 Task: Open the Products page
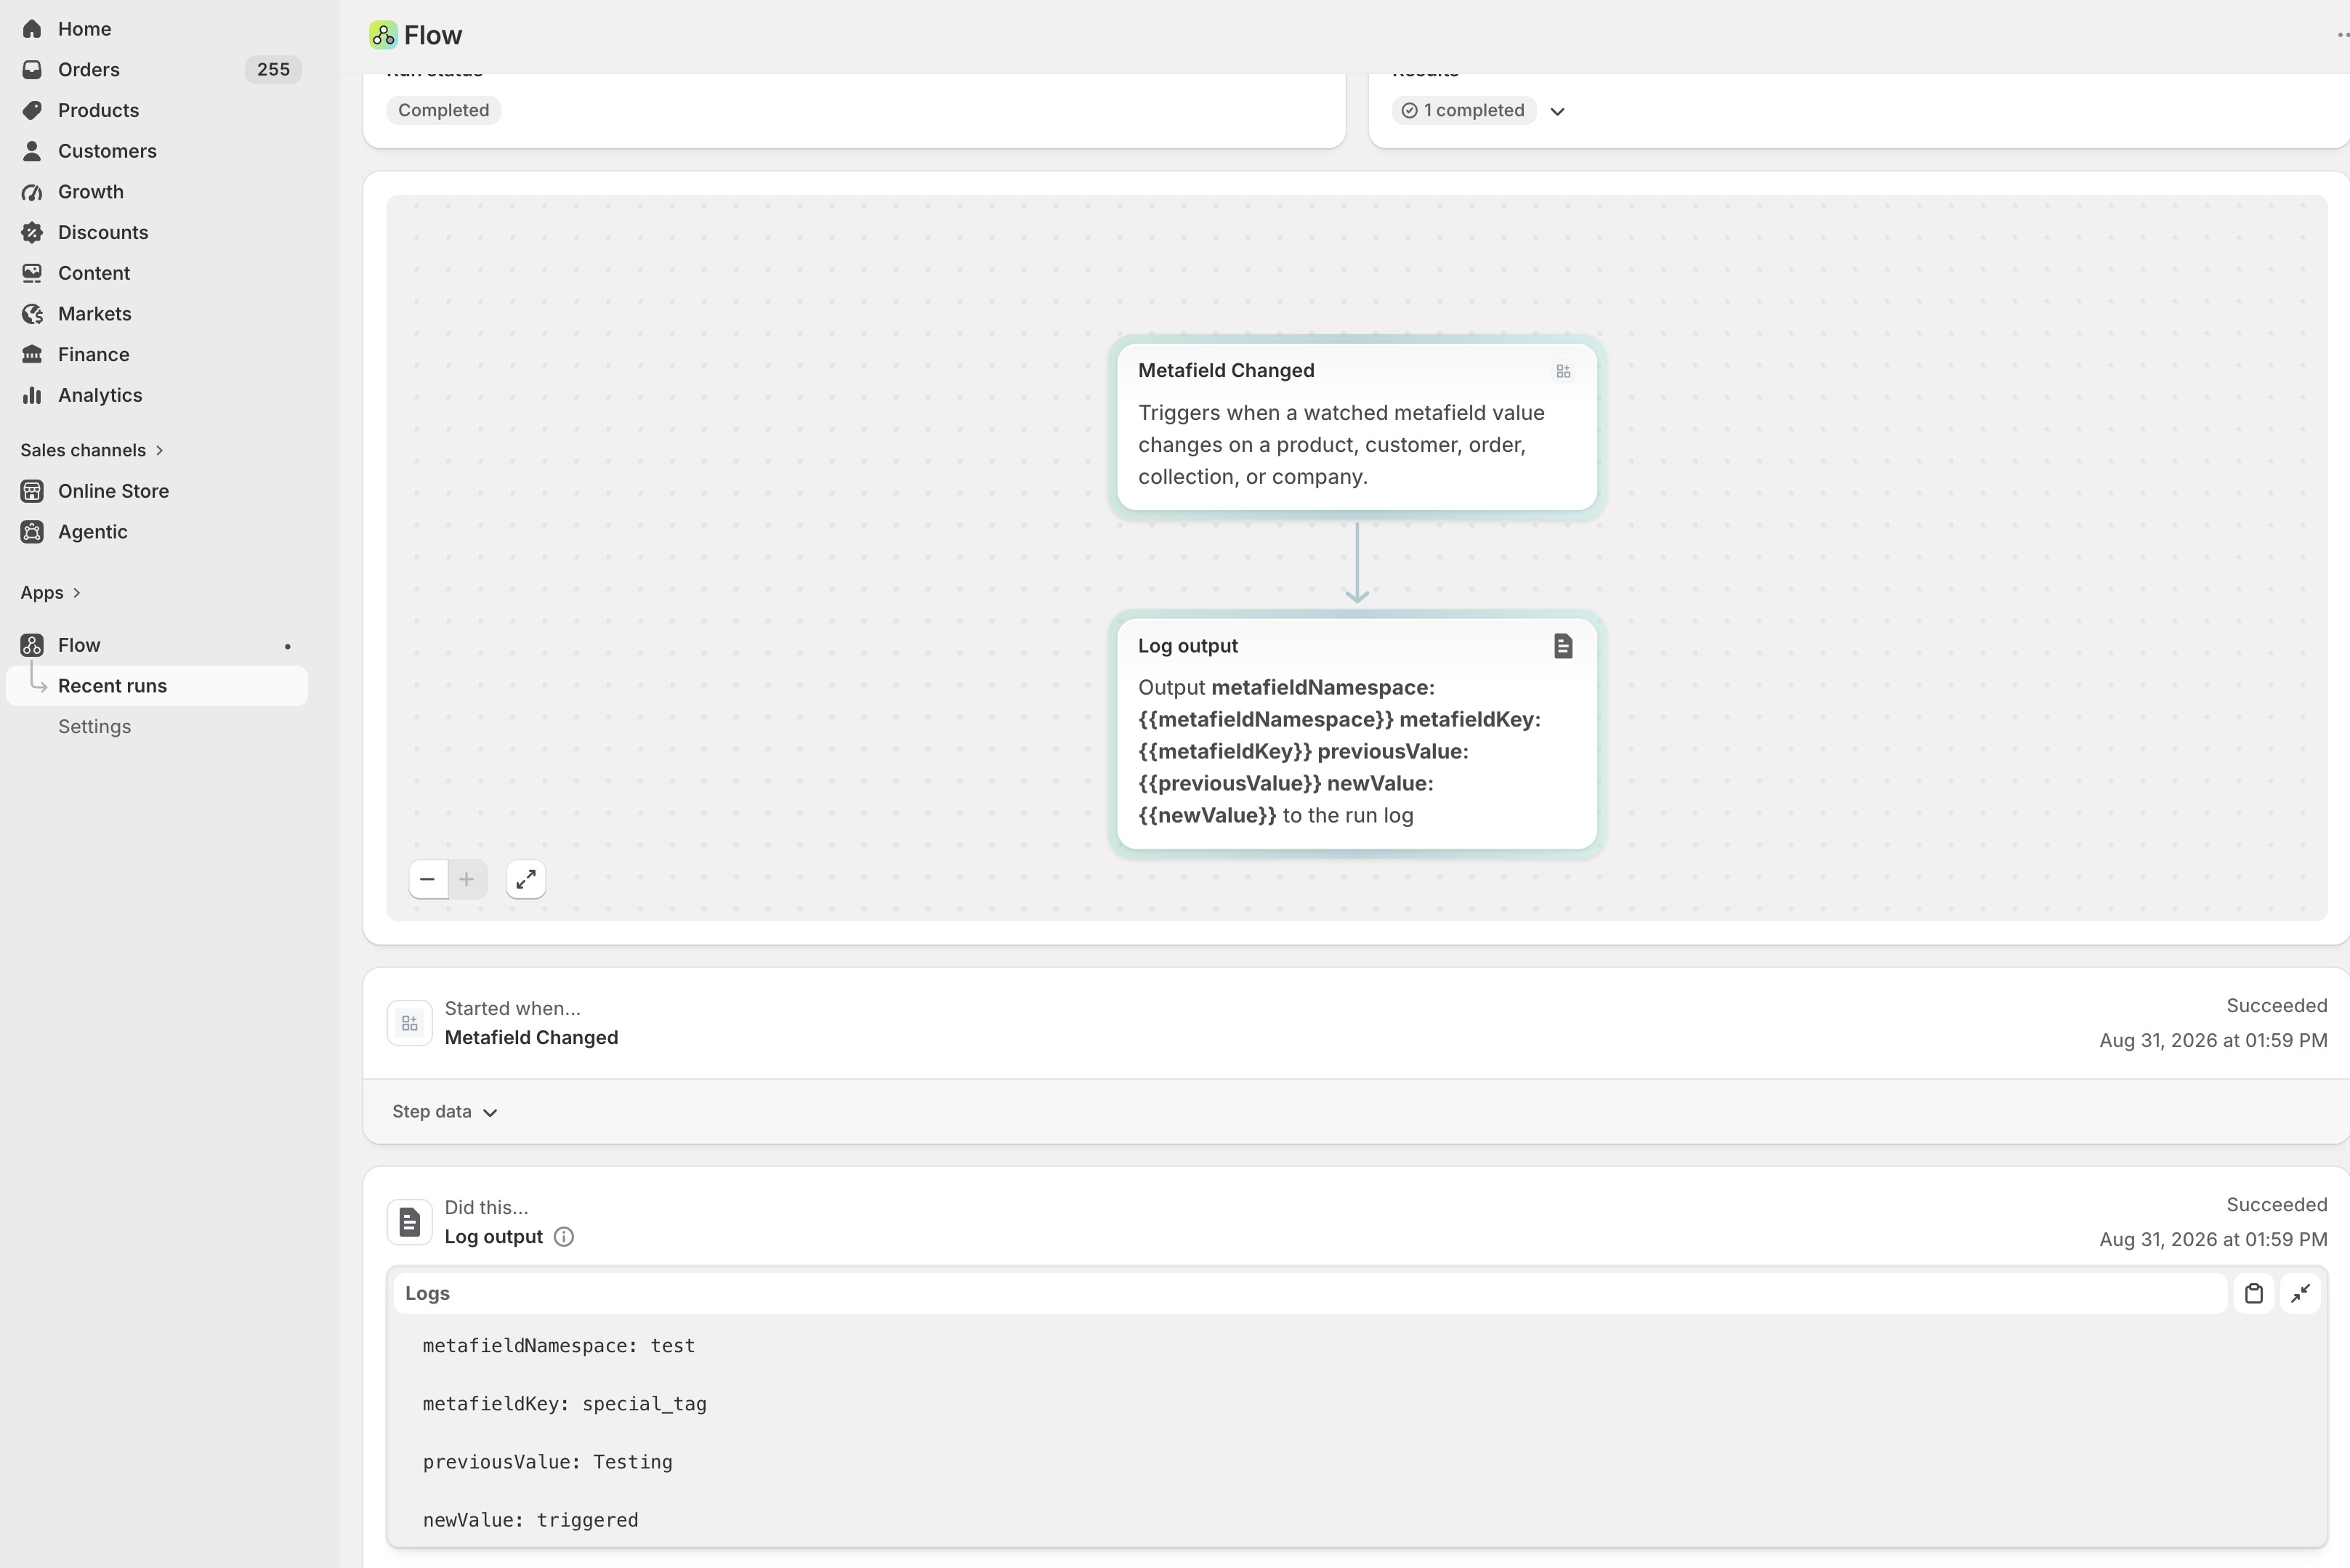pyautogui.click(x=98, y=110)
